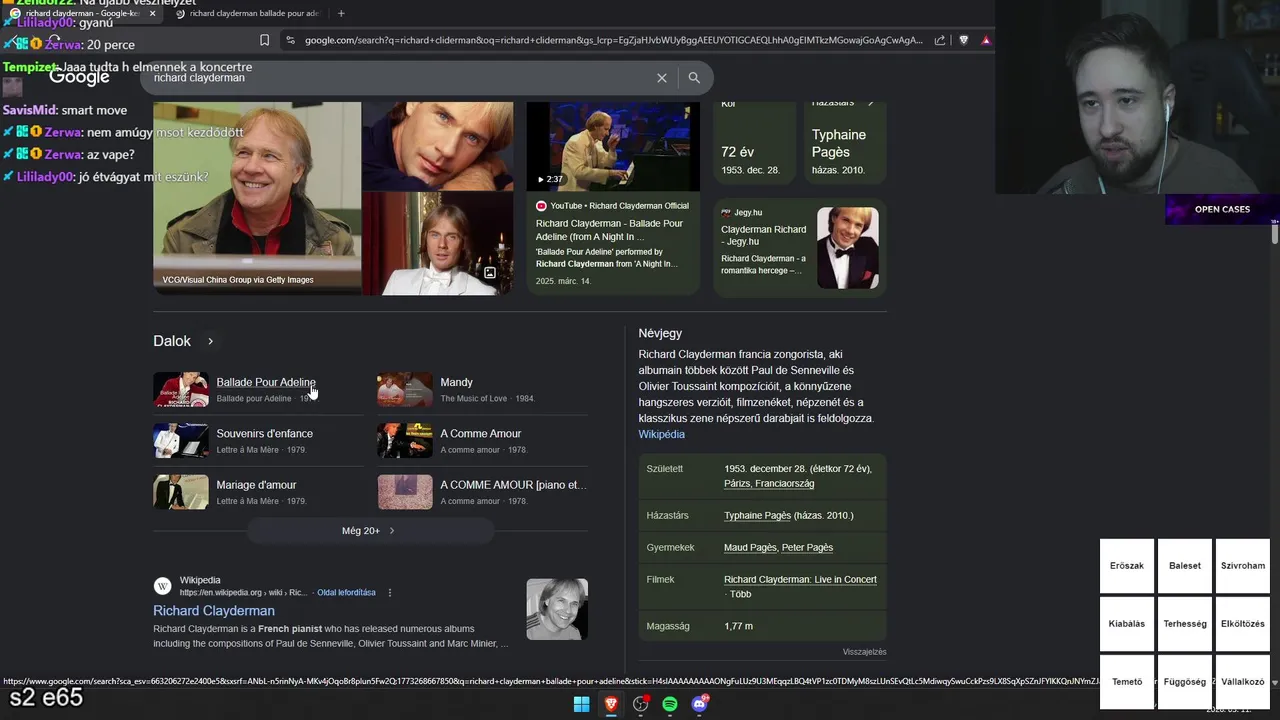Click the Brave Rewards triangle icon

click(x=986, y=40)
